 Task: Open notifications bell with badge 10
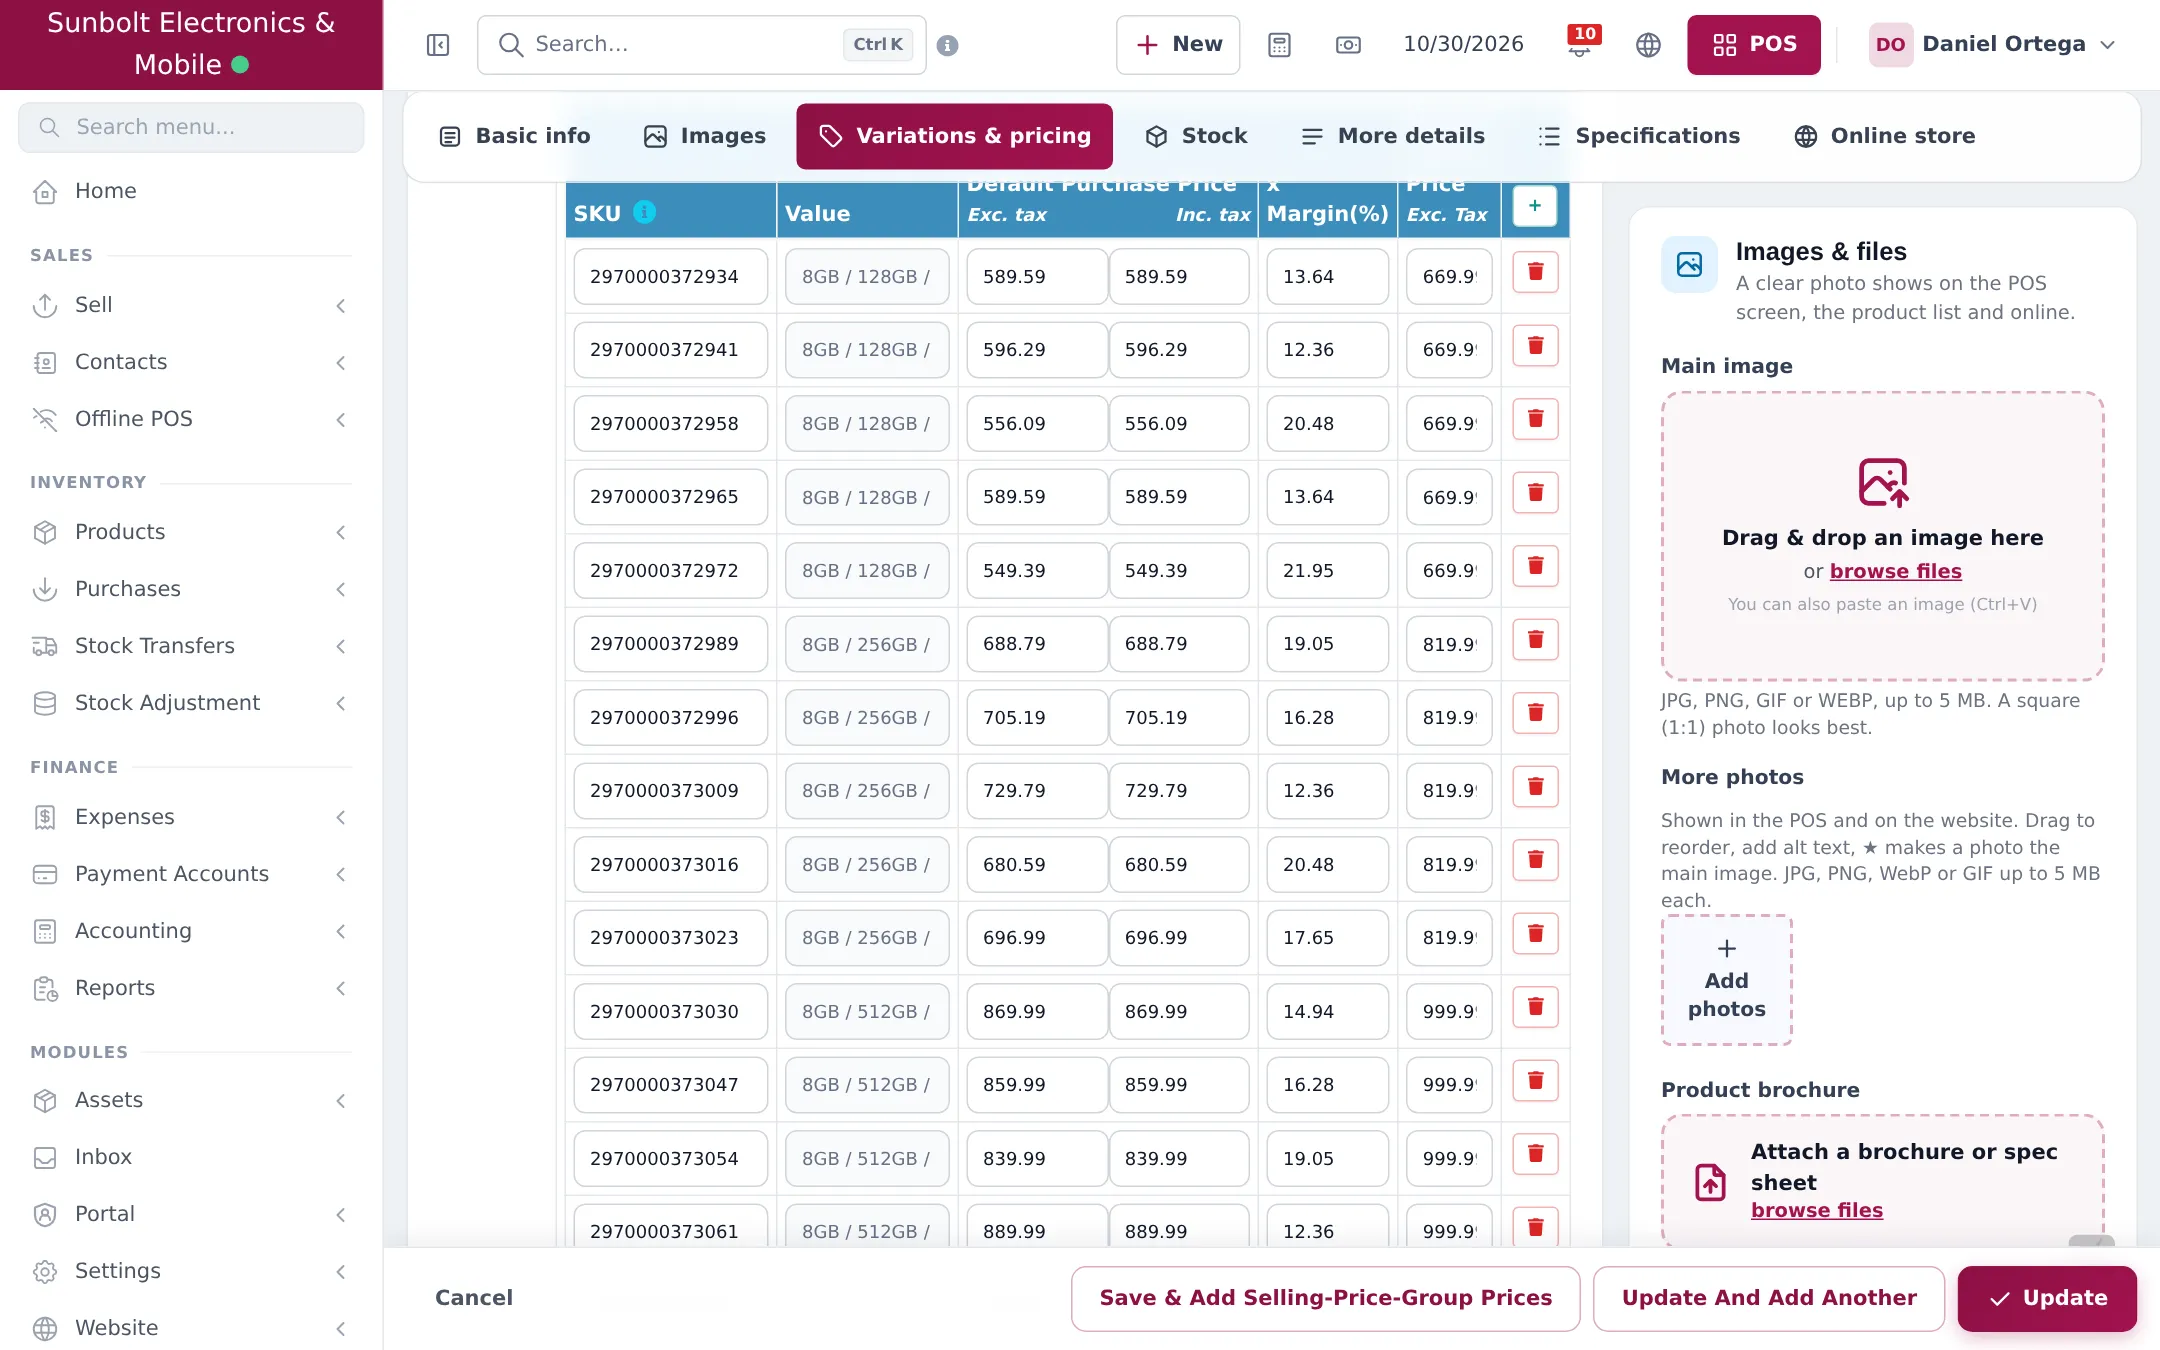coord(1582,44)
